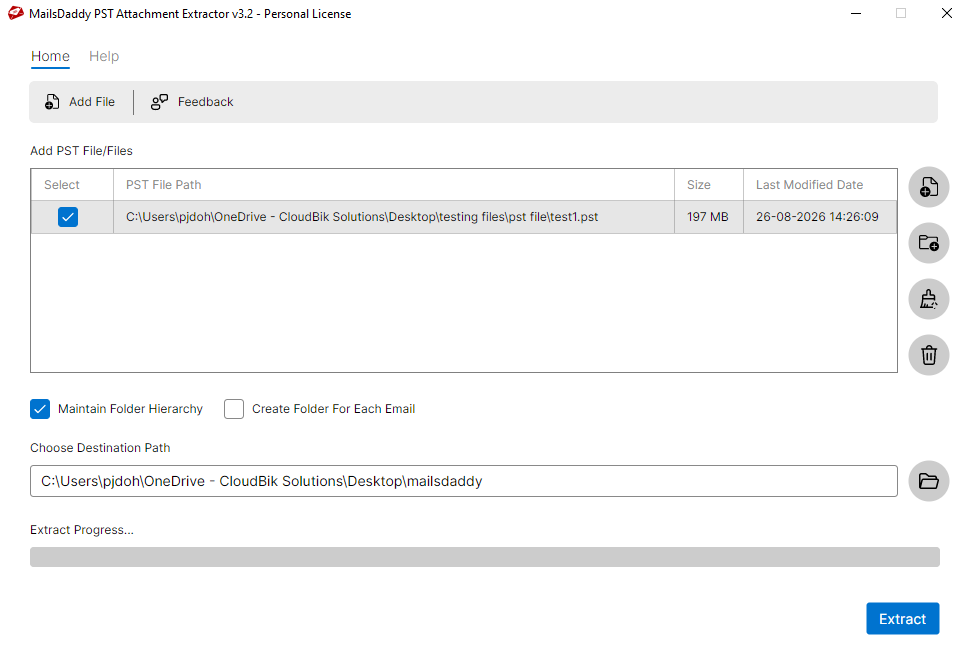Viewport: 970px width, 653px height.
Task: Click the 26-08-2026 14:26:09 date cell
Action: click(x=820, y=217)
